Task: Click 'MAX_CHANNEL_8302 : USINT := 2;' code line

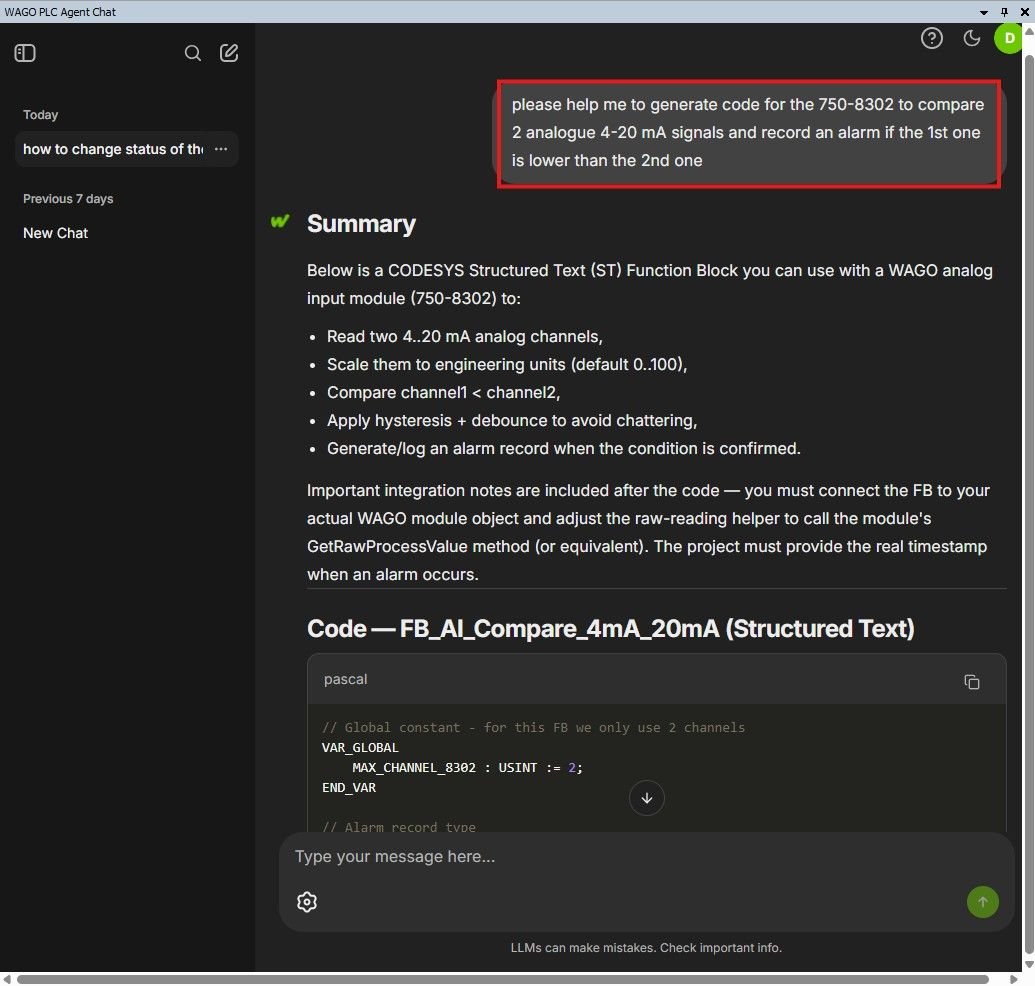Action: tap(467, 768)
